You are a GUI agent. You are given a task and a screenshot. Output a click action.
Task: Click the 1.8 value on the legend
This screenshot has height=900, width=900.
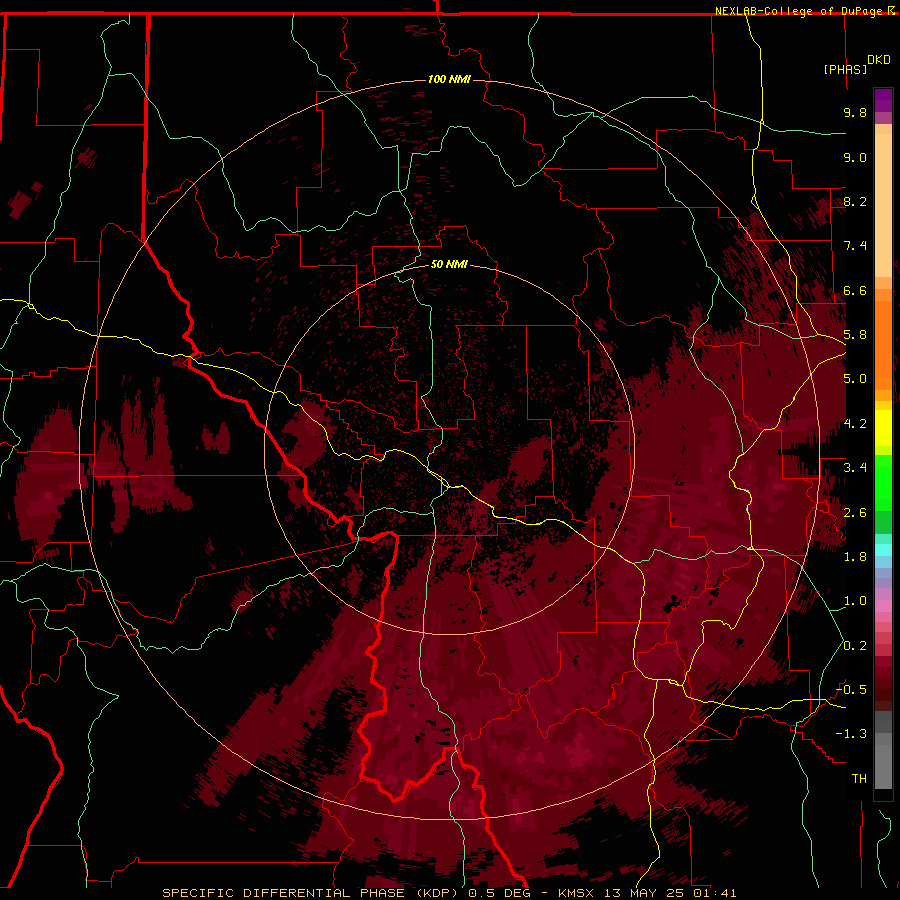coord(855,557)
